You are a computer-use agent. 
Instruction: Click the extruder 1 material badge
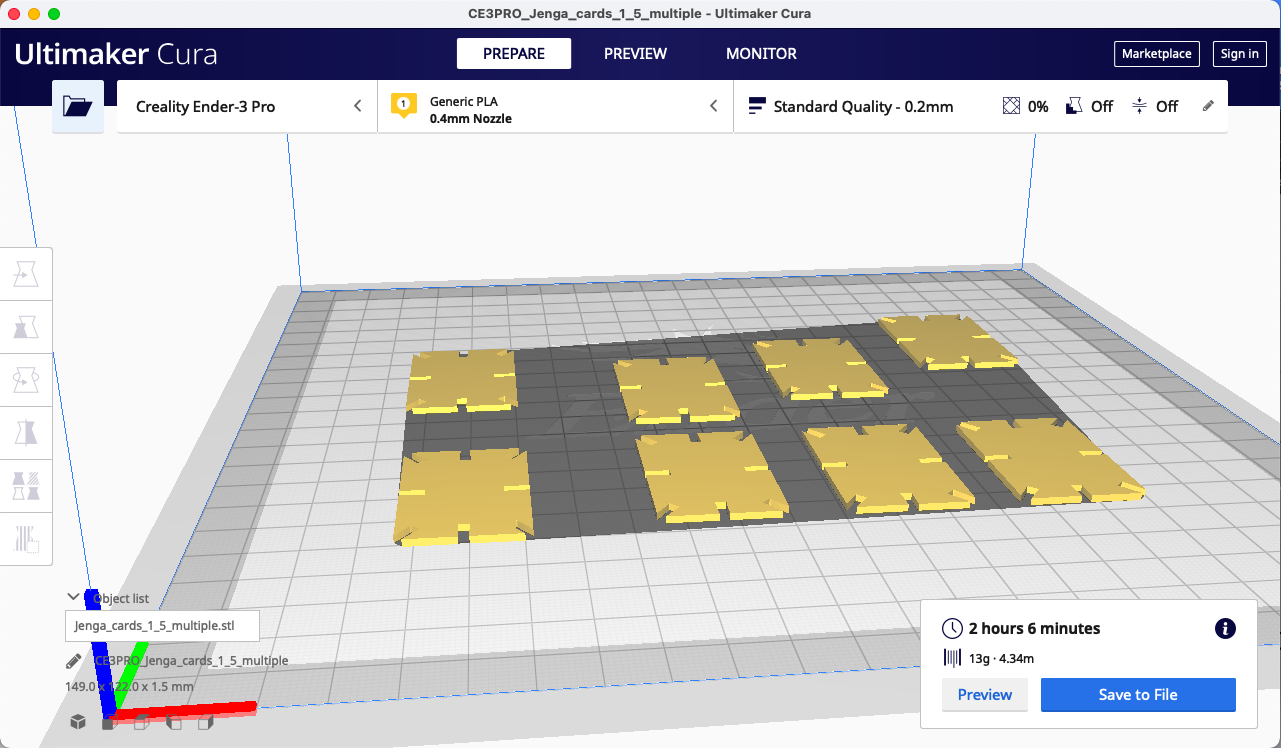[403, 105]
